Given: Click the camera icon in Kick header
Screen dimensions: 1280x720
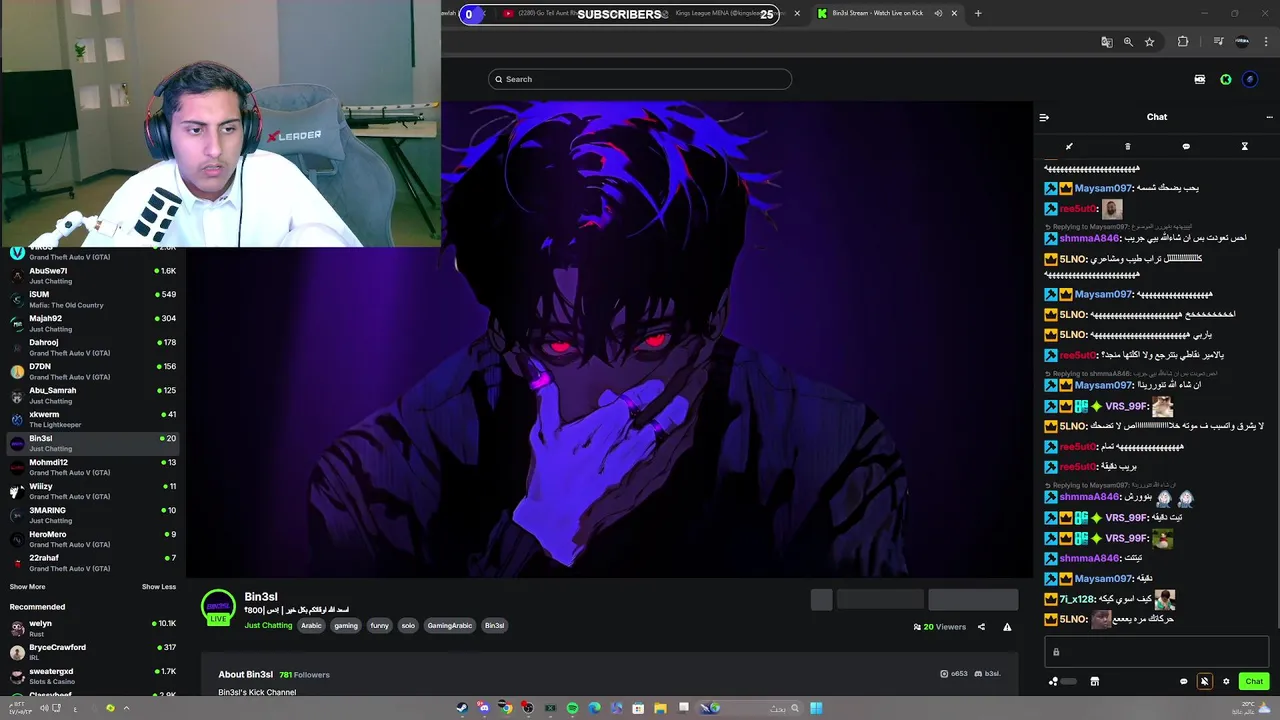Looking at the screenshot, I should coord(1200,80).
